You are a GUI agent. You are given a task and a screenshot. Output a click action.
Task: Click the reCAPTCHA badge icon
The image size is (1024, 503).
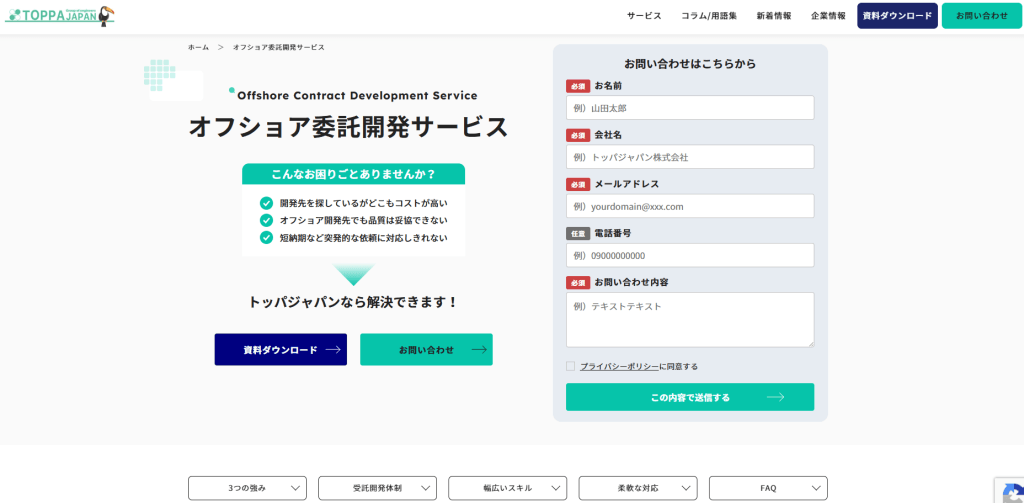1012,492
